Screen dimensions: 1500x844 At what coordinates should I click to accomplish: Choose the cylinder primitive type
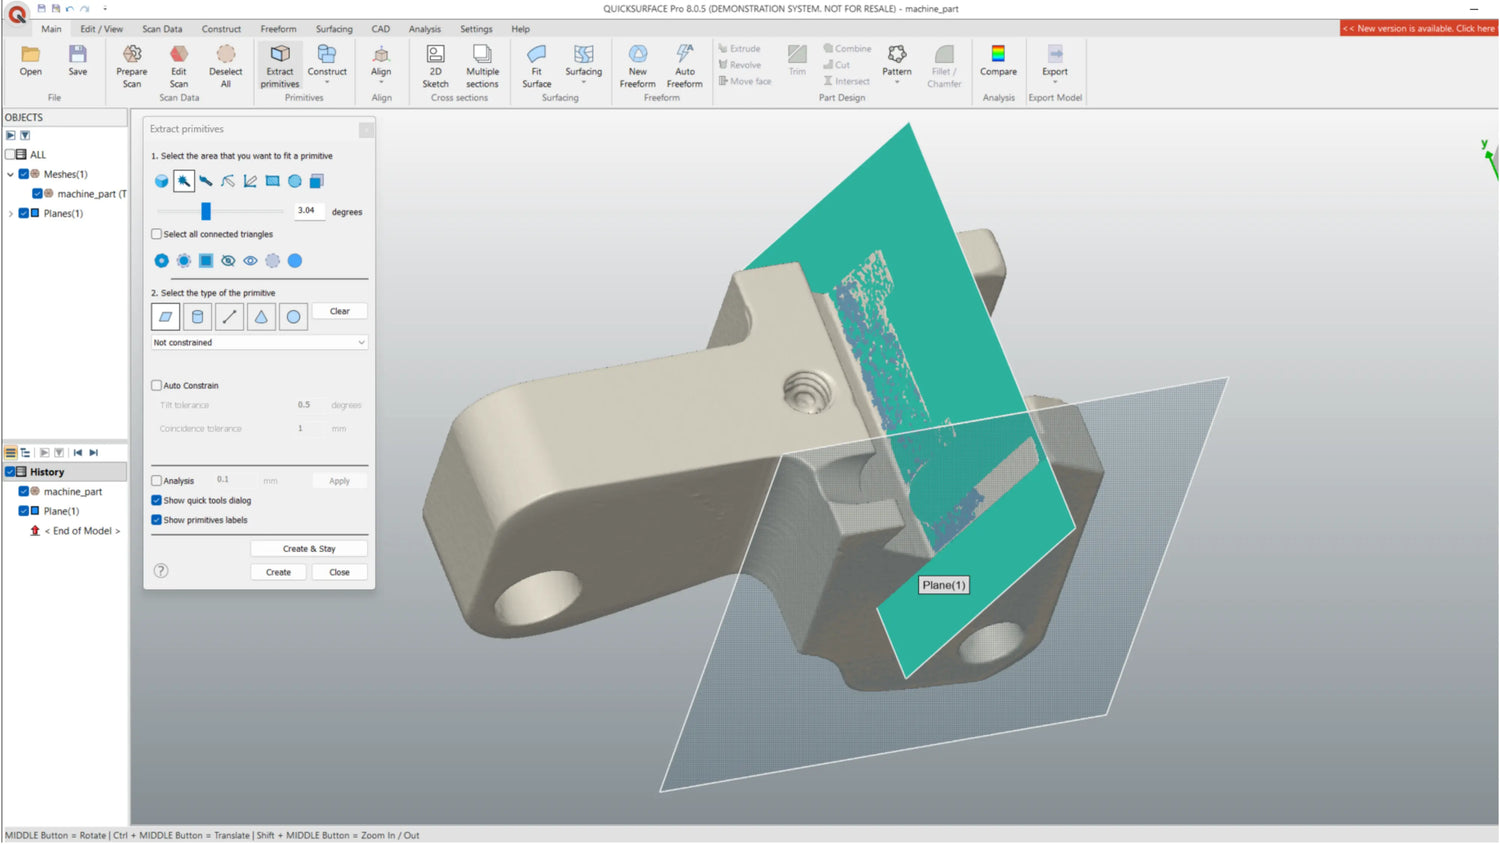click(x=197, y=317)
